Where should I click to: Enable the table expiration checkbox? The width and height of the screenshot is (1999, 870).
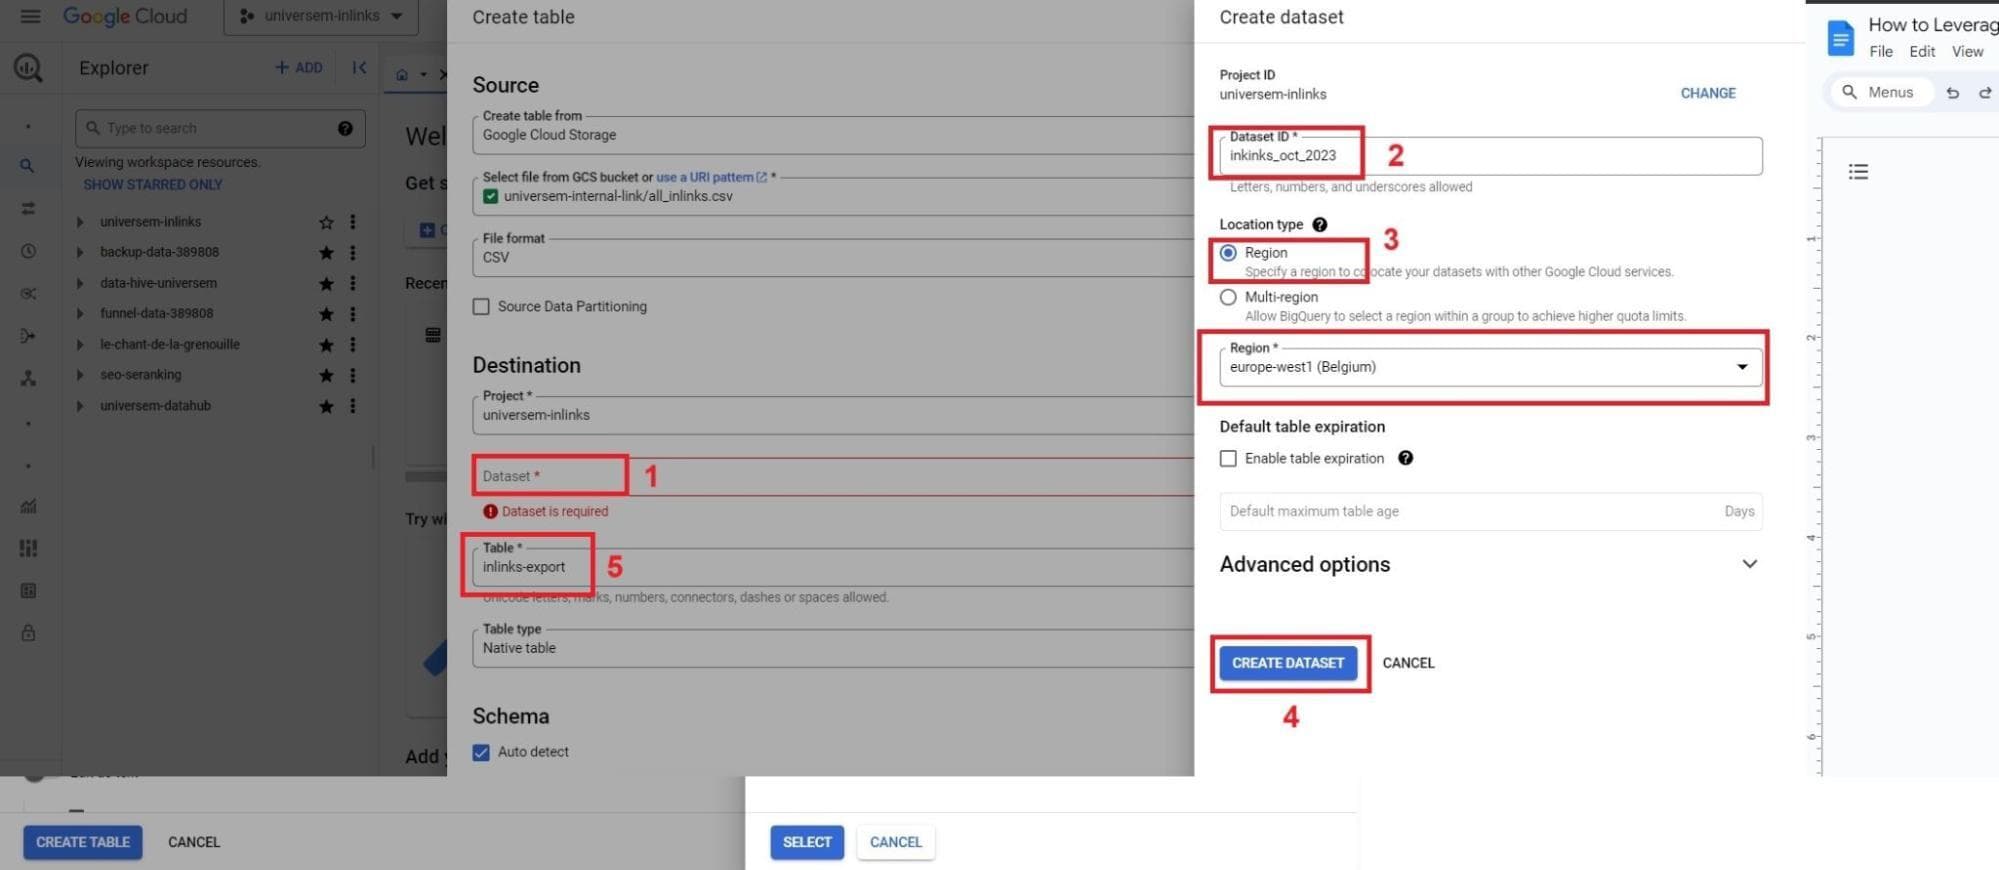click(x=1228, y=458)
